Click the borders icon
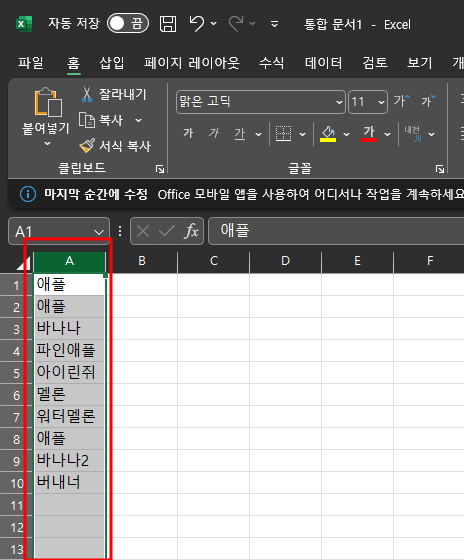The image size is (464, 560). click(x=284, y=134)
